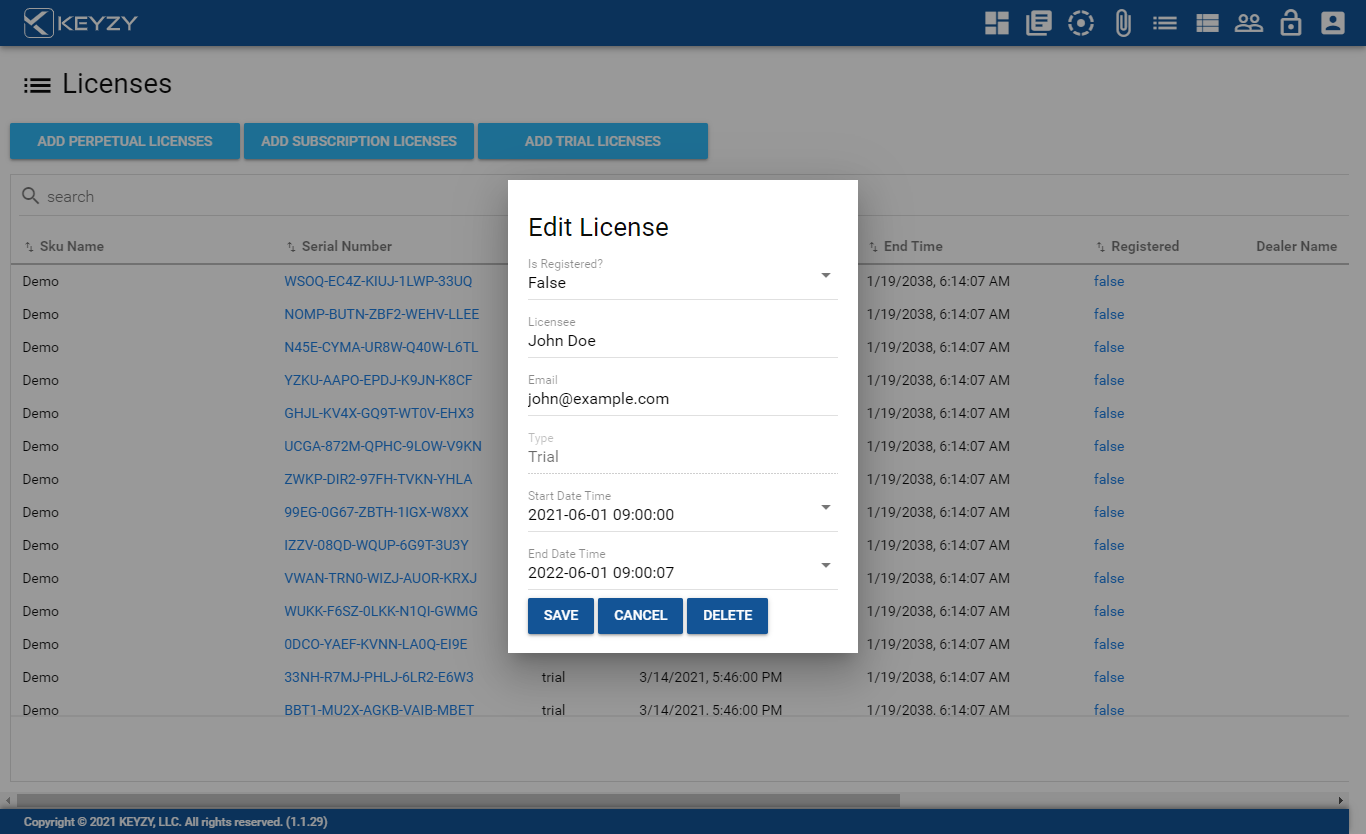Expand the Start Date Time picker
Image resolution: width=1366 pixels, height=834 pixels.
pos(825,507)
